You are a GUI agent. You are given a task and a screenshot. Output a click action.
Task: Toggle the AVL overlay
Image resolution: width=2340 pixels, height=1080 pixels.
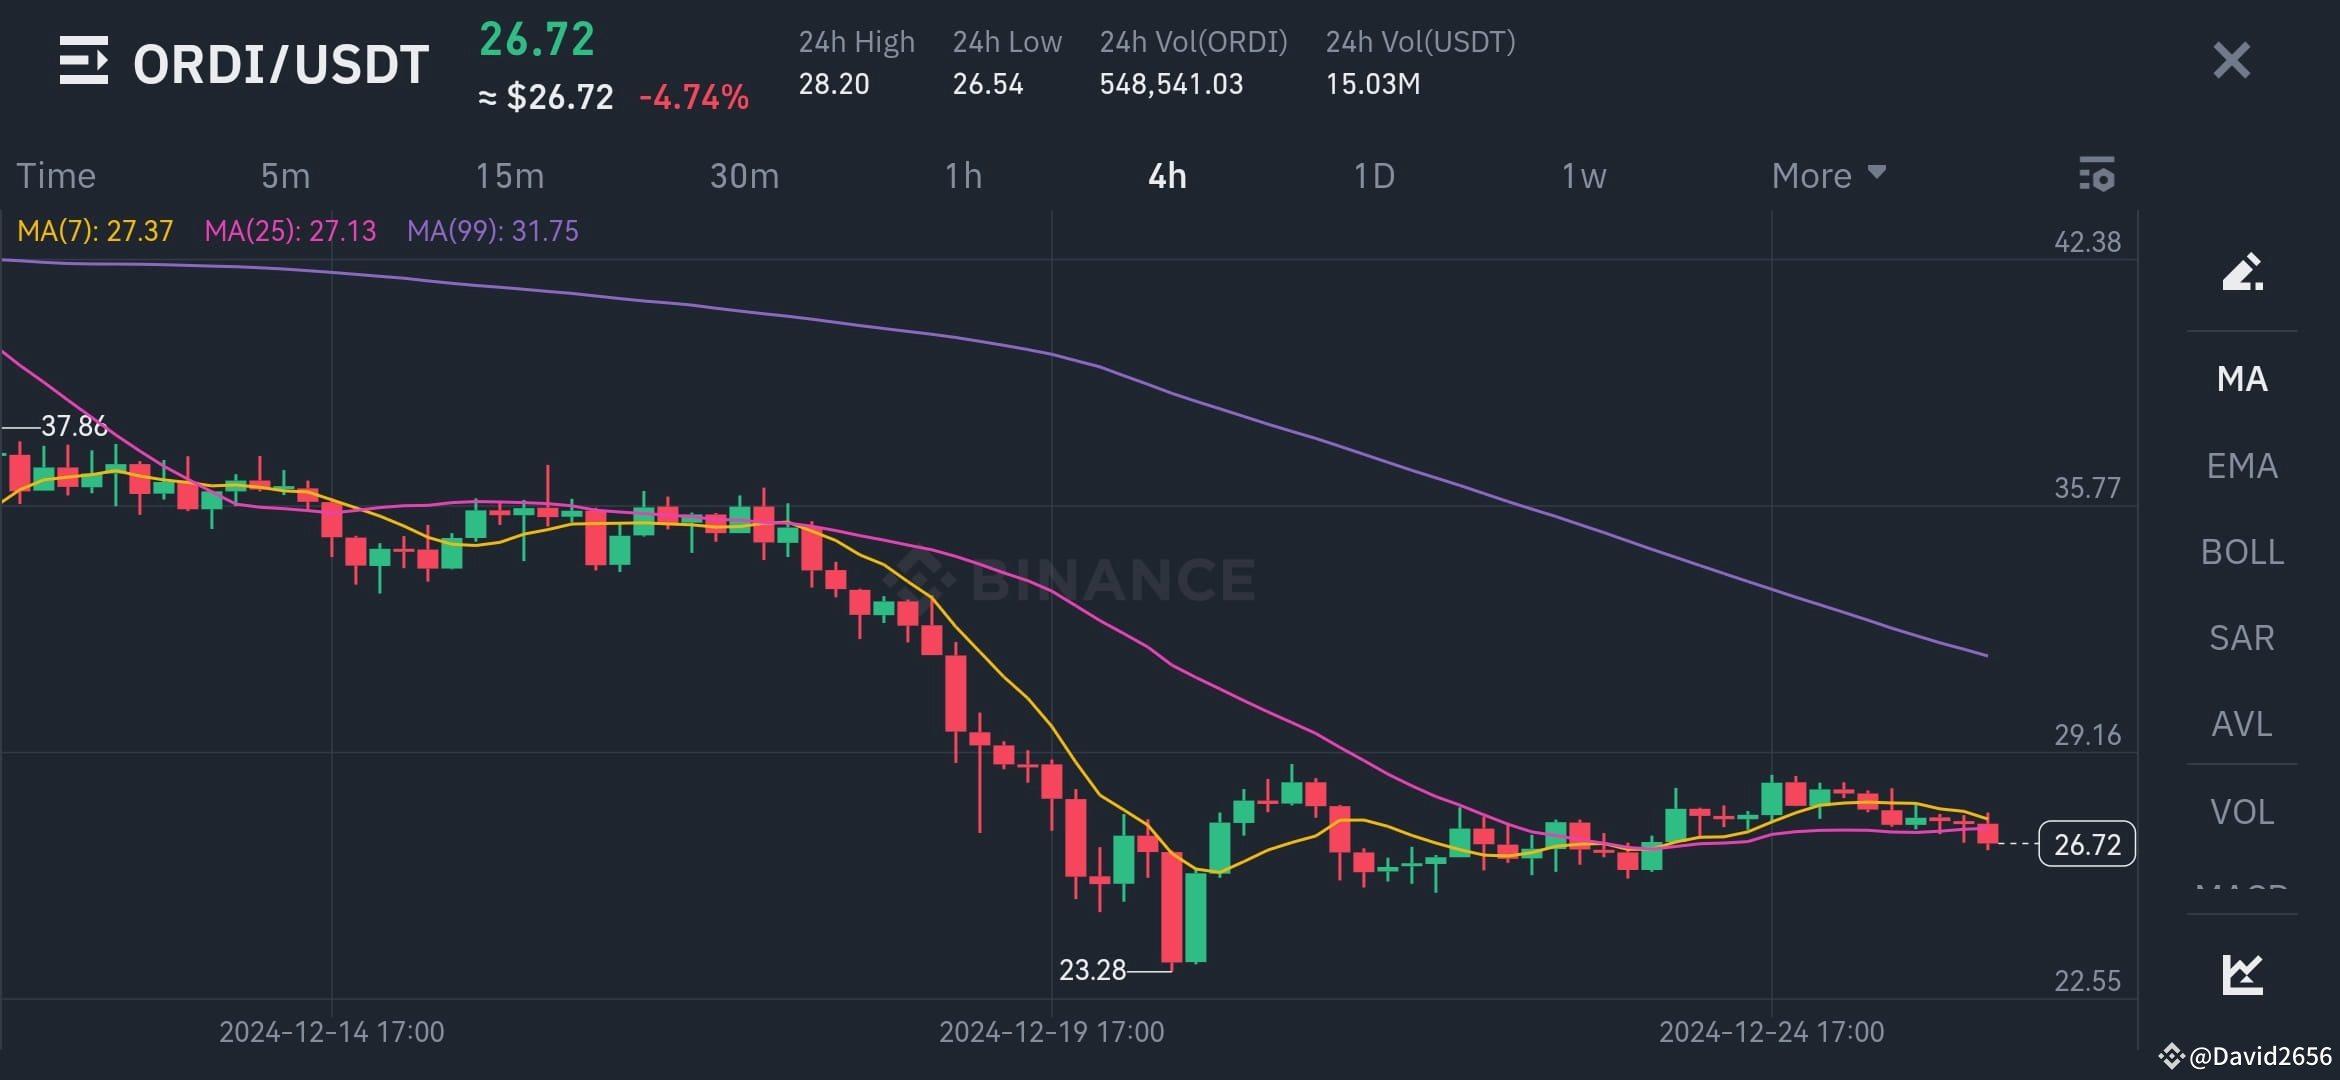(2240, 723)
